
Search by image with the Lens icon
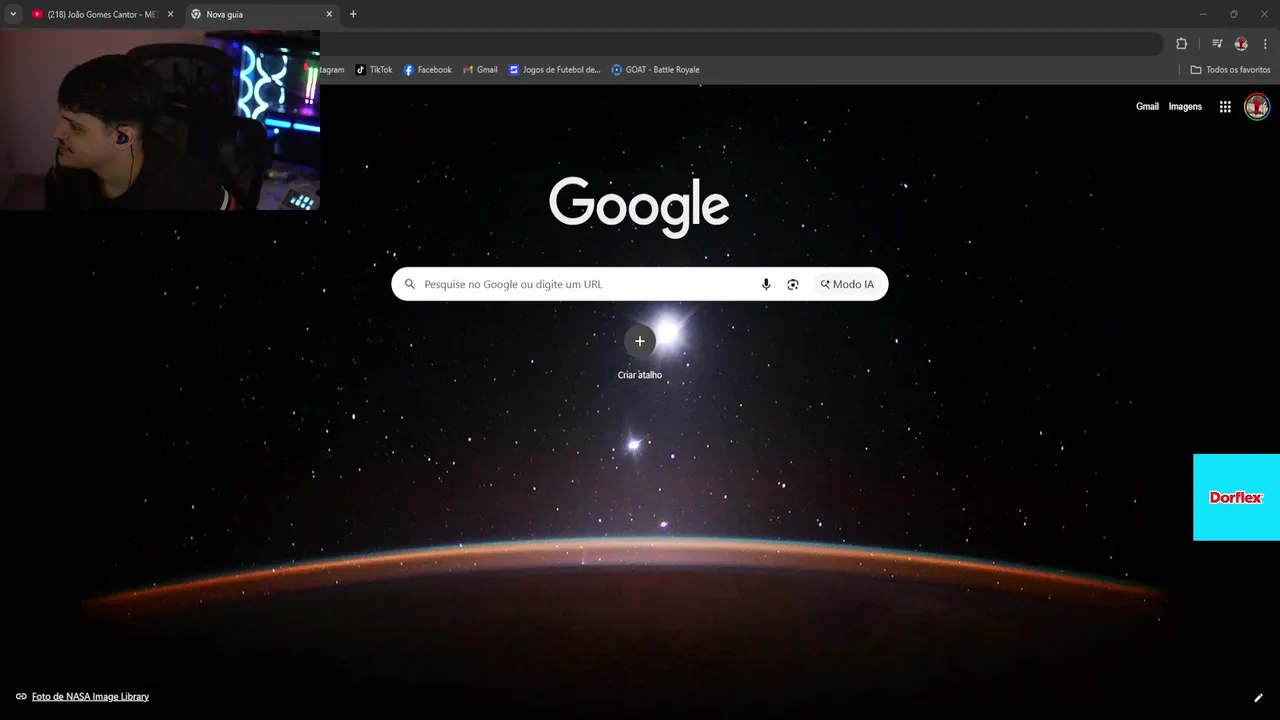pyautogui.click(x=793, y=284)
